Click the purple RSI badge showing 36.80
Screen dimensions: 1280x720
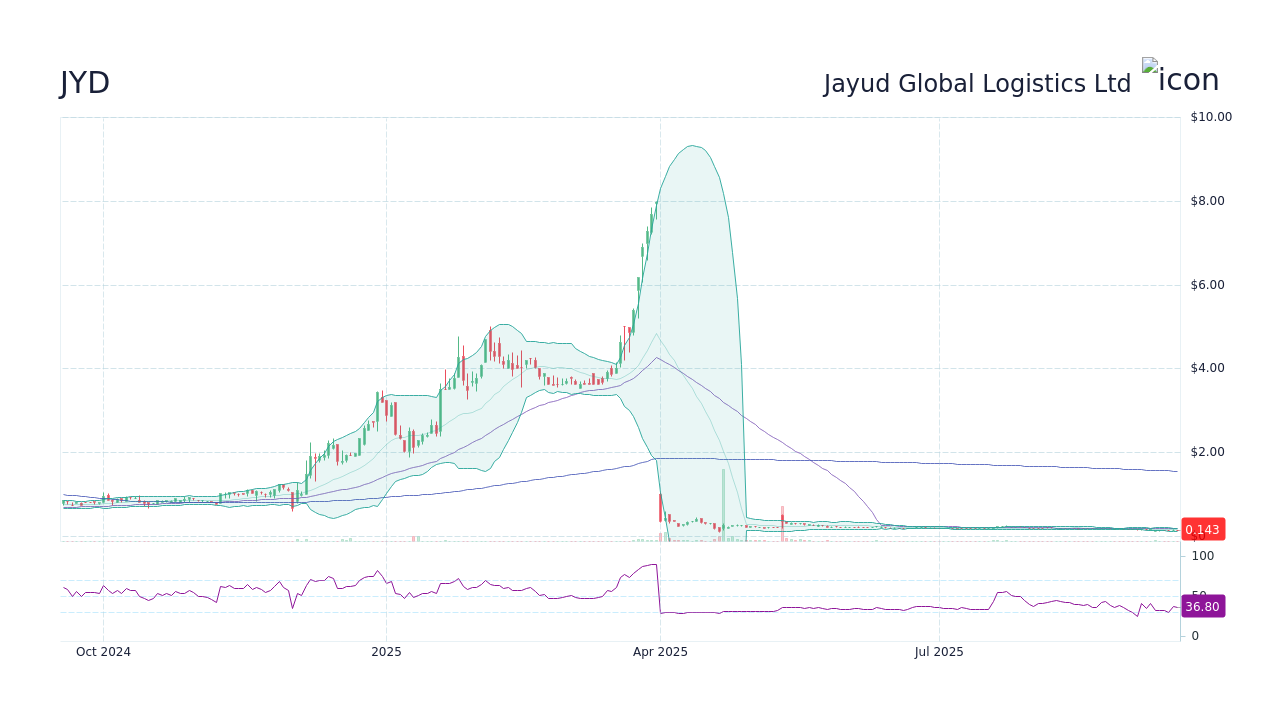[x=1203, y=606]
